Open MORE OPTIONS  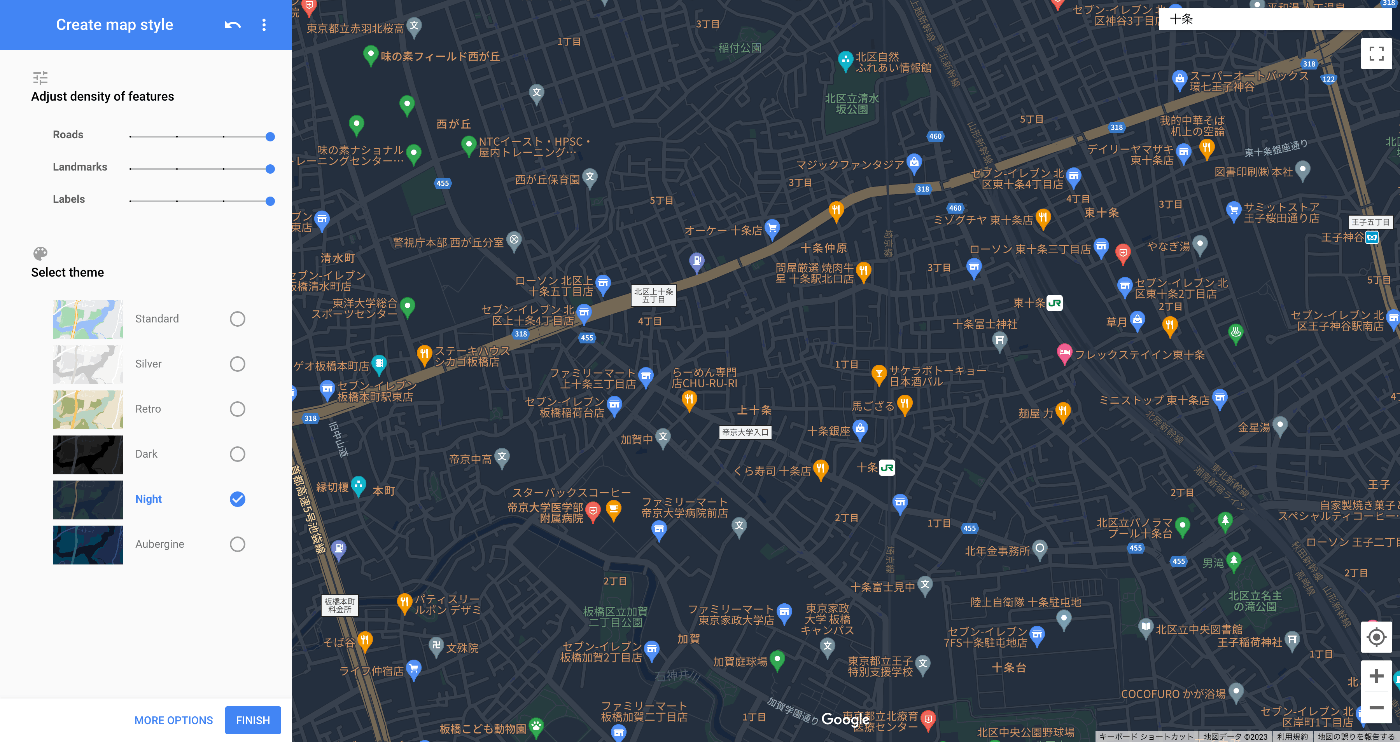point(174,720)
